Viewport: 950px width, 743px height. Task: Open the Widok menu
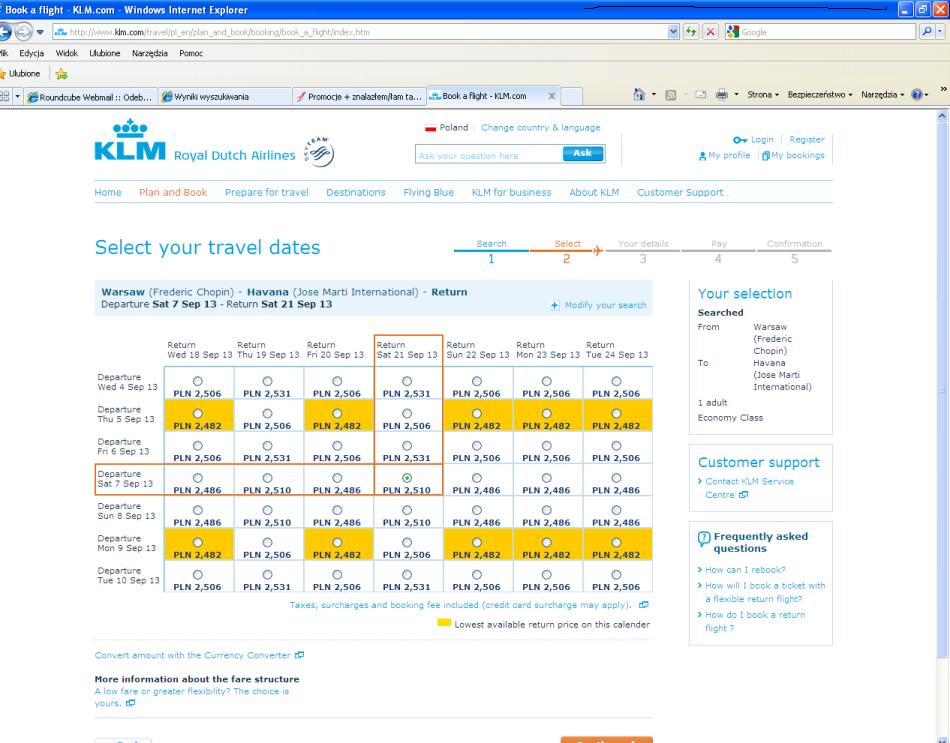67,53
